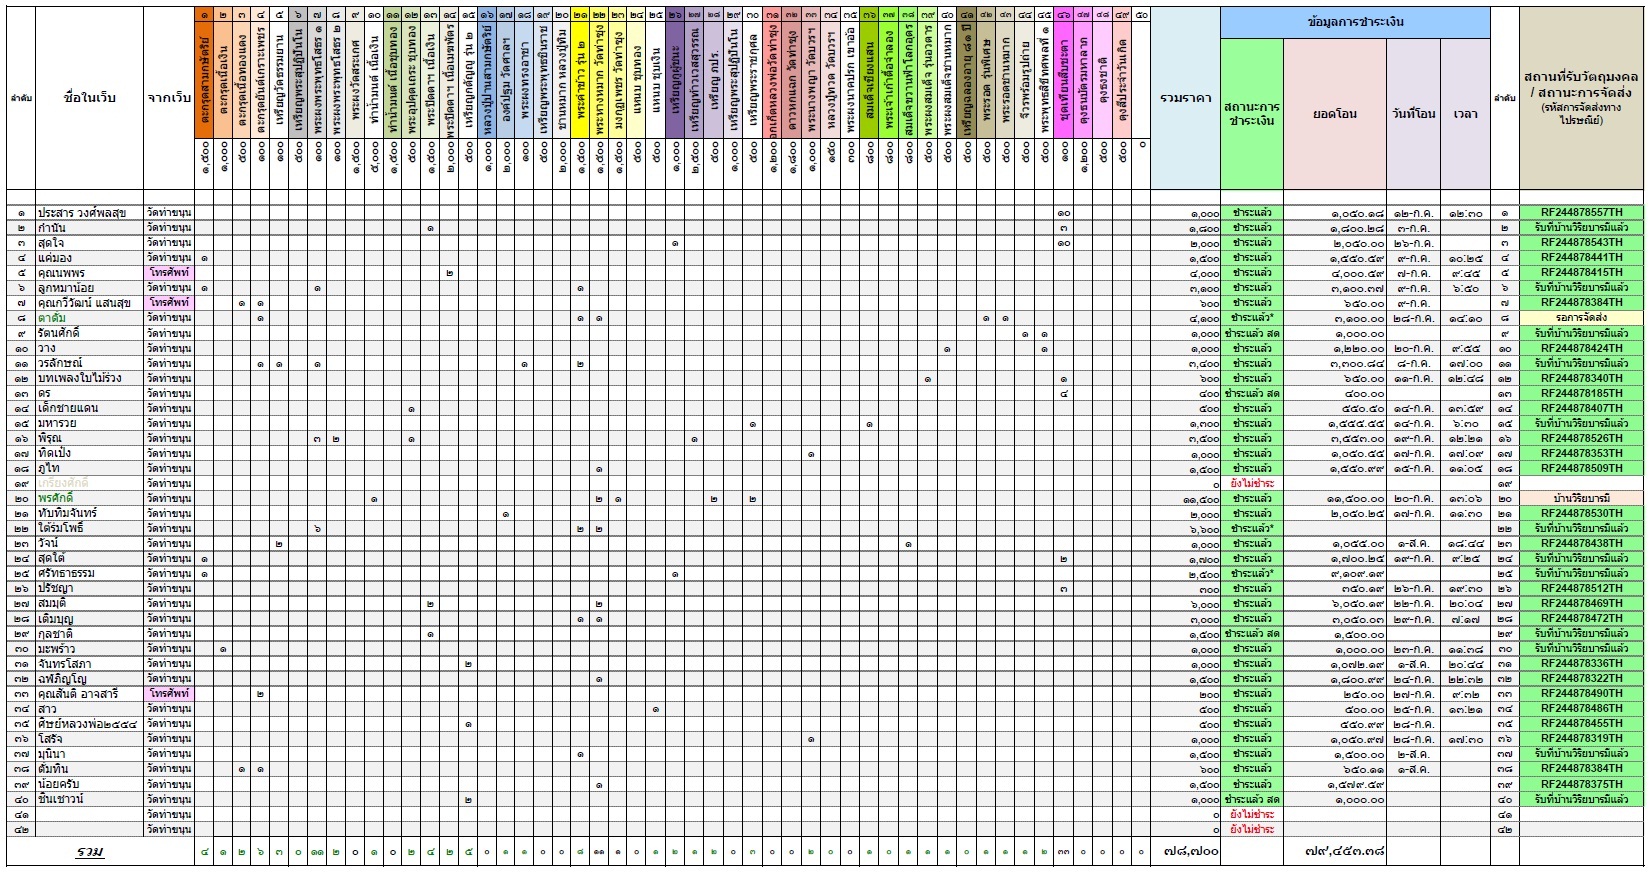Select the name cell 'ศิษย์หลวงพ่อ๒๕๔๔'
Viewport: 1650px width, 874px height.
click(89, 724)
